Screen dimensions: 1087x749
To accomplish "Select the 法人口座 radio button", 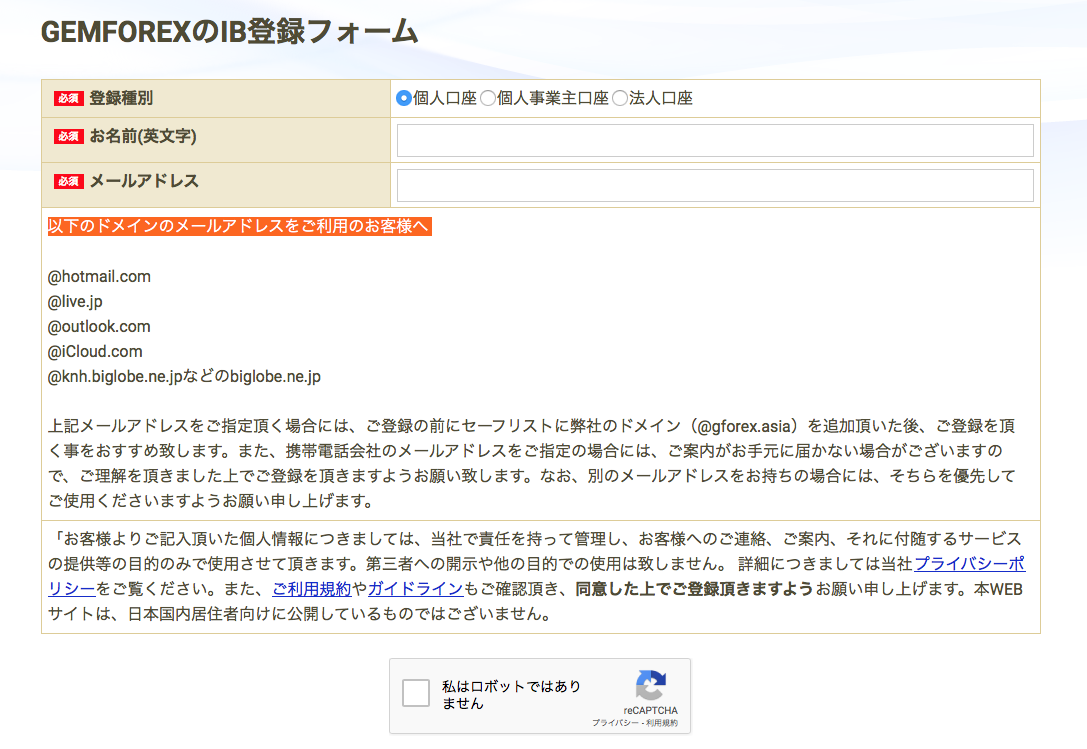I will [620, 98].
